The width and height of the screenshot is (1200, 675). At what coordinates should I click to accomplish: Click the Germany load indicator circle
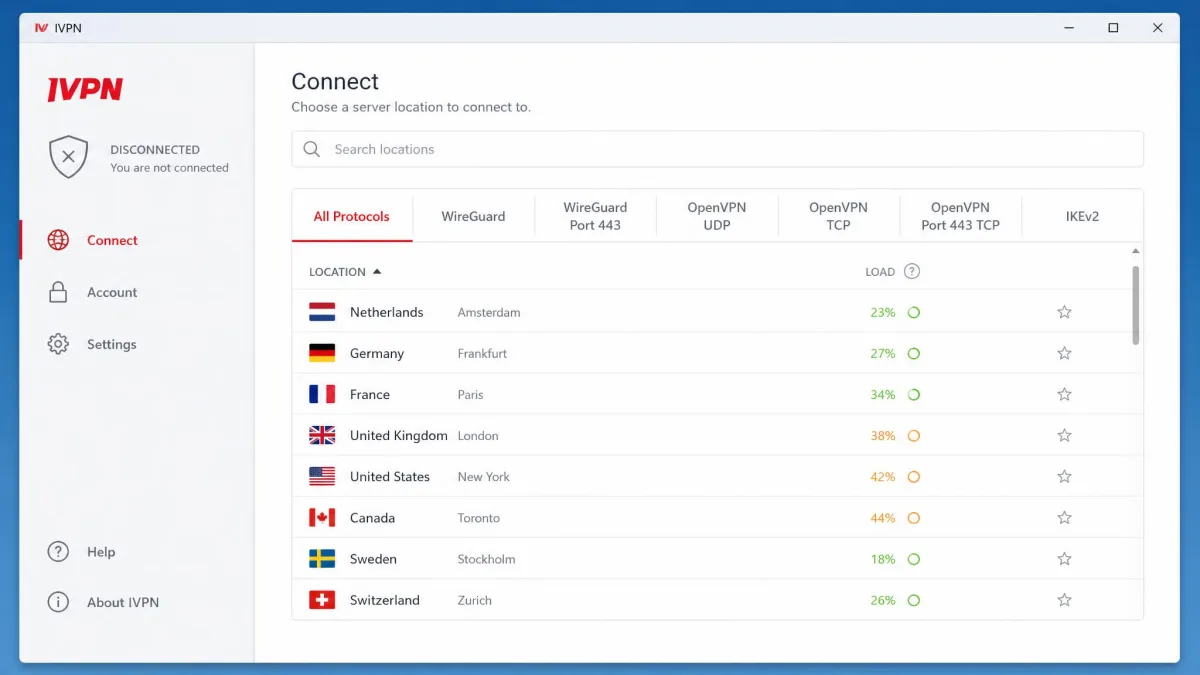[x=913, y=353]
